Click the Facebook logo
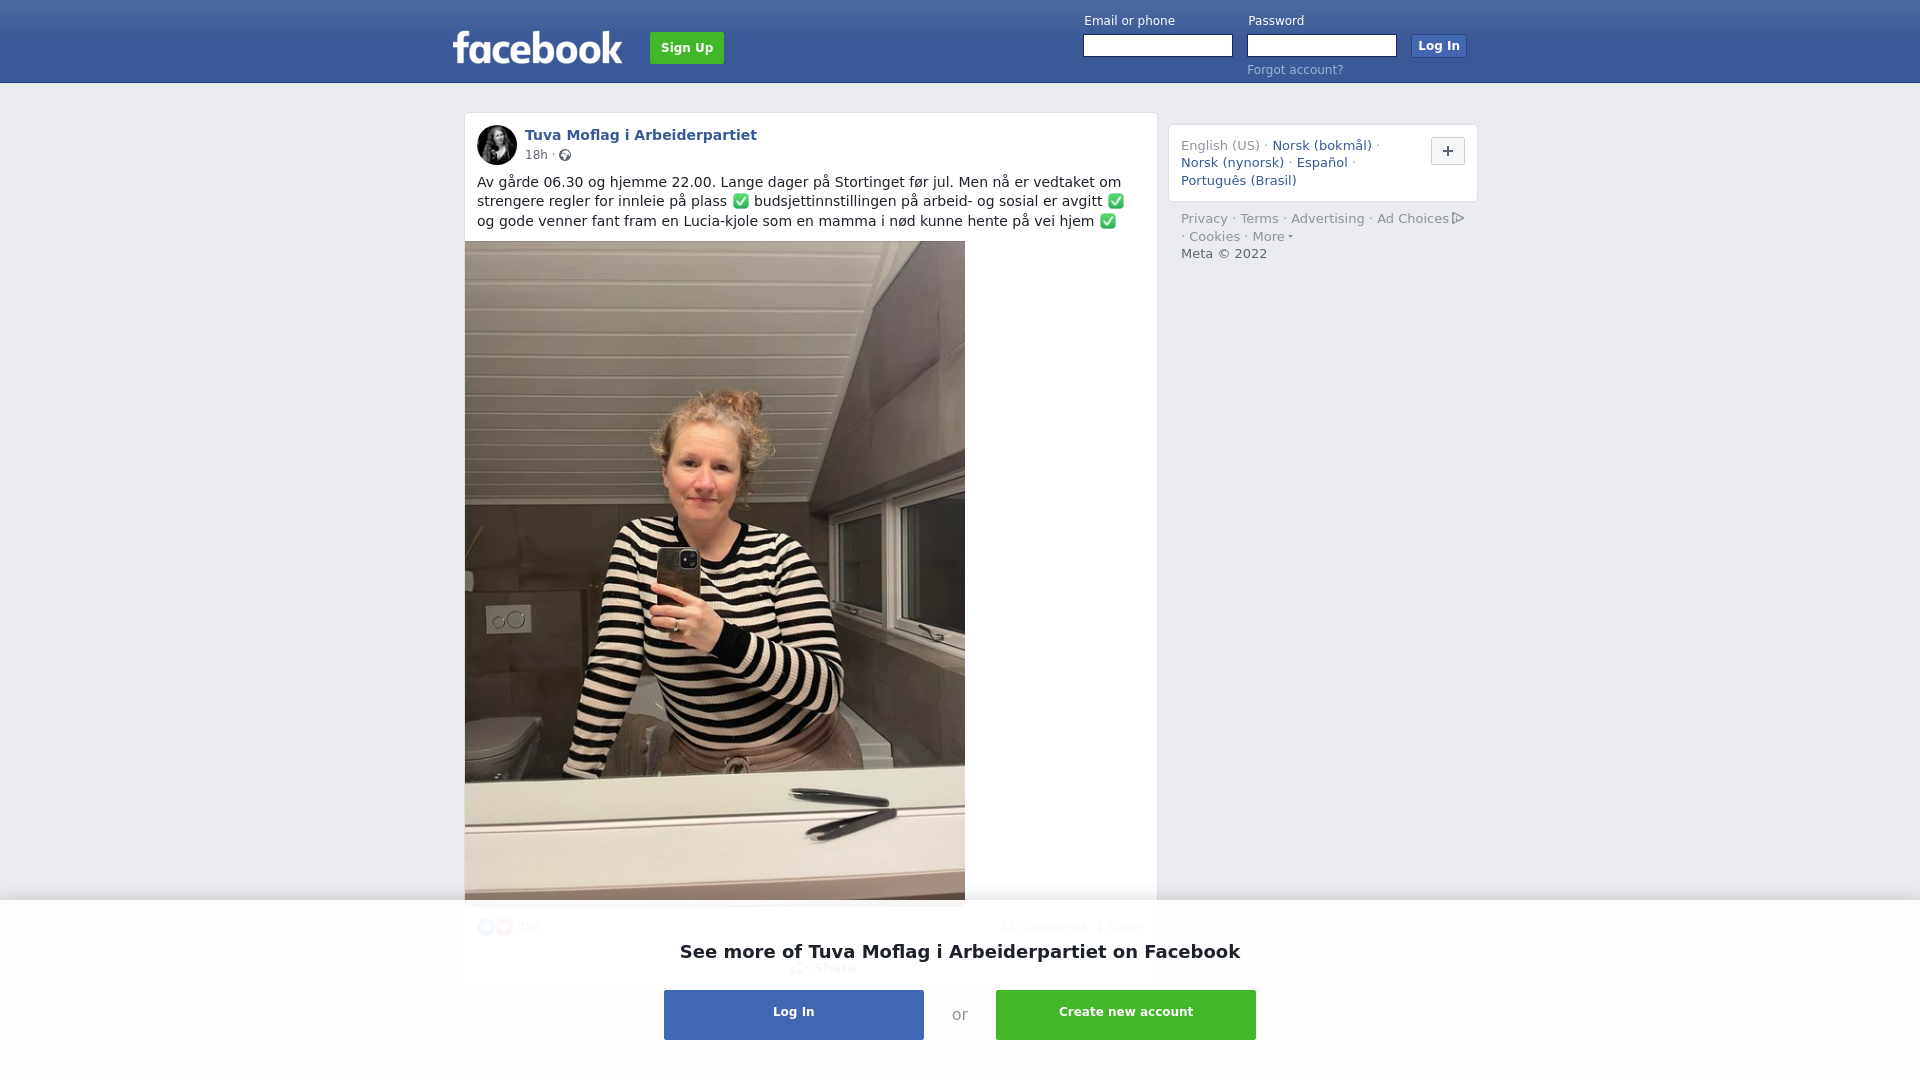The height and width of the screenshot is (1080, 1920). (537, 47)
